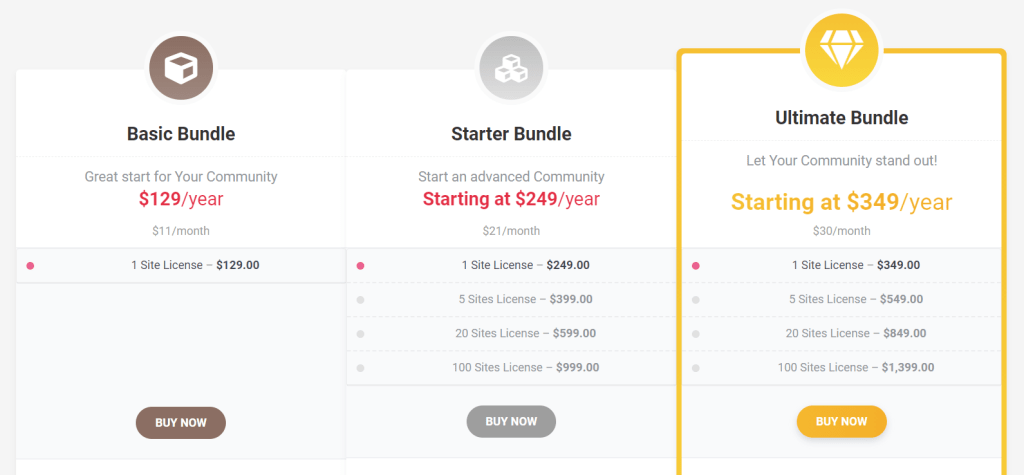Click the brown Buy Now button for Basic Bundle

181,423
